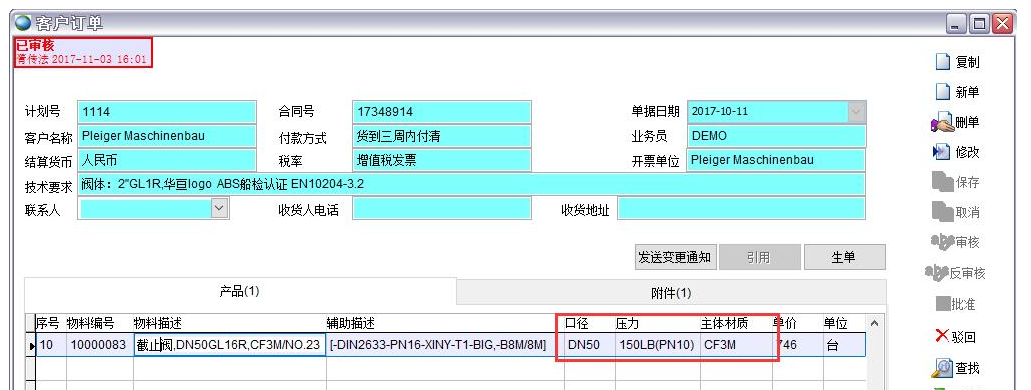Click the DN50 caliber cell
The height and width of the screenshot is (390, 1031).
point(590,345)
